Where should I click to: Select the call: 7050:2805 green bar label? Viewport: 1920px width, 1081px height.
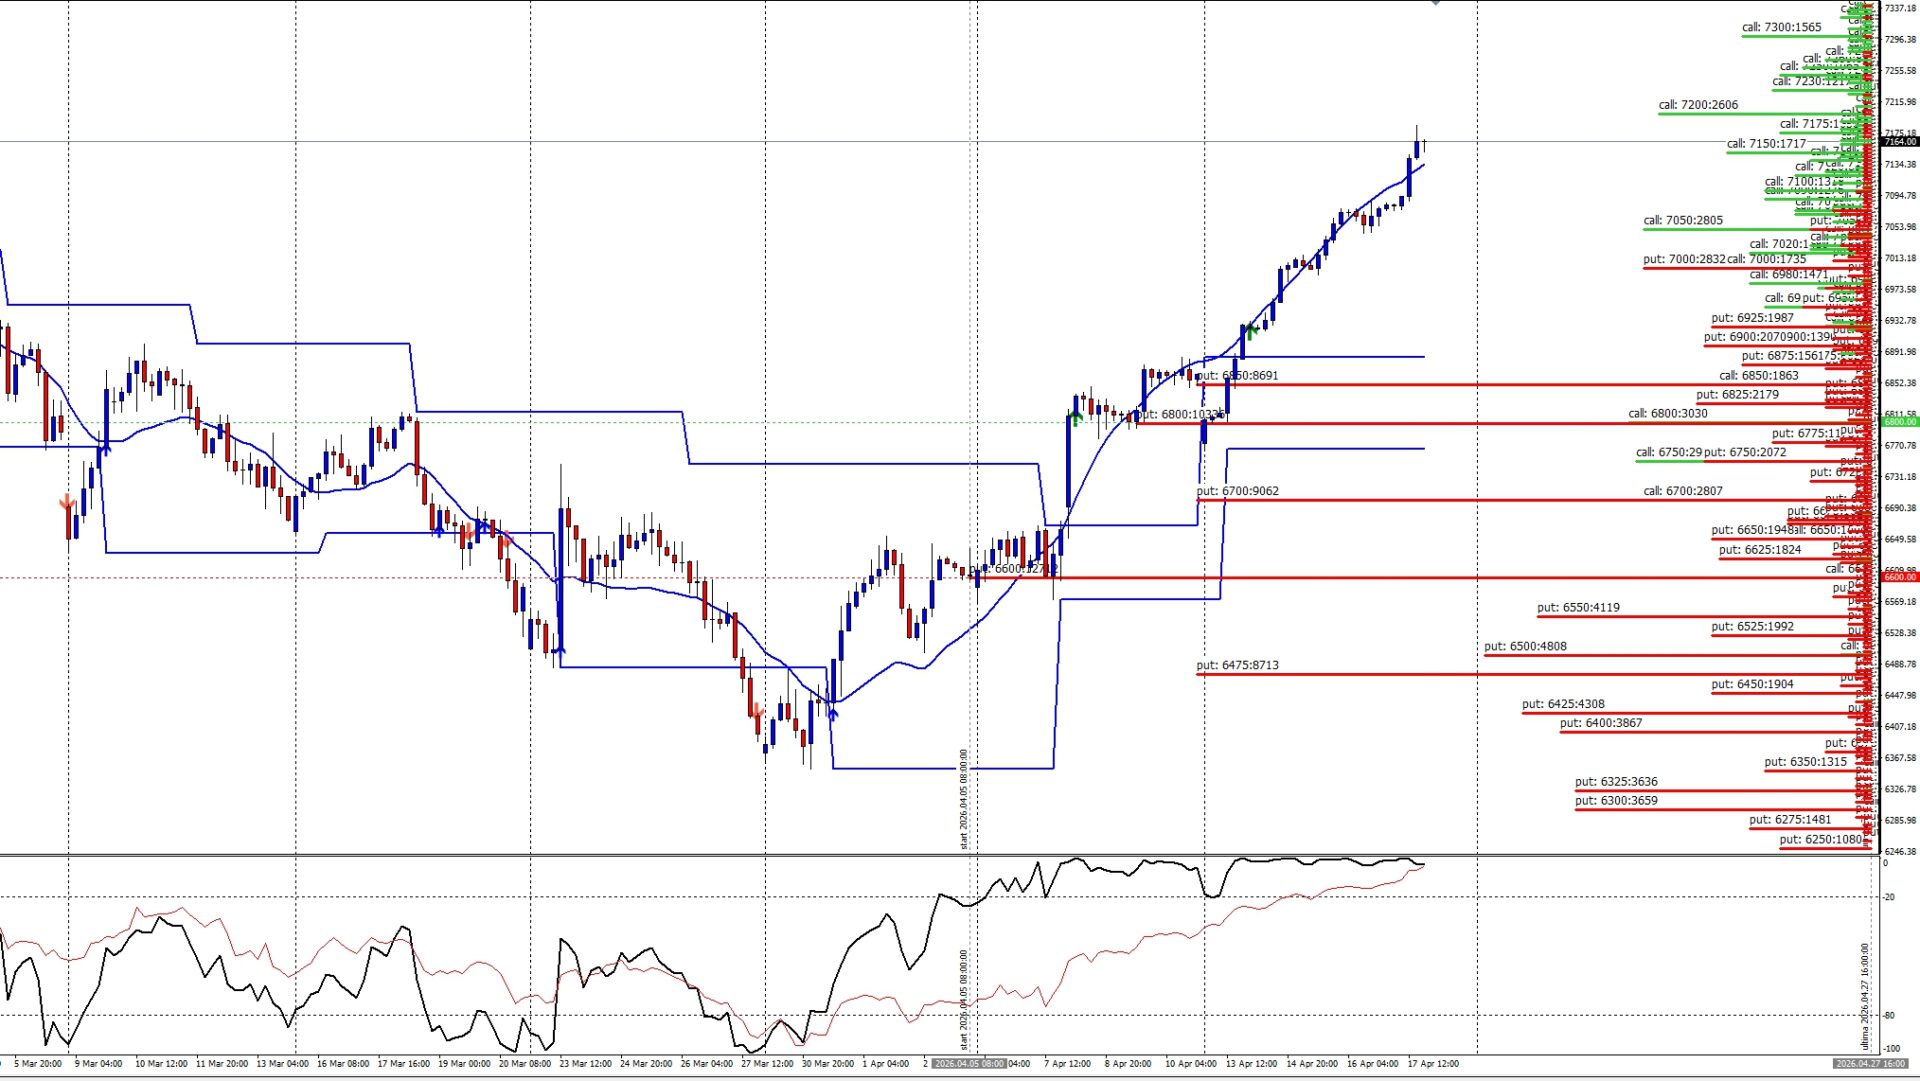[1683, 221]
